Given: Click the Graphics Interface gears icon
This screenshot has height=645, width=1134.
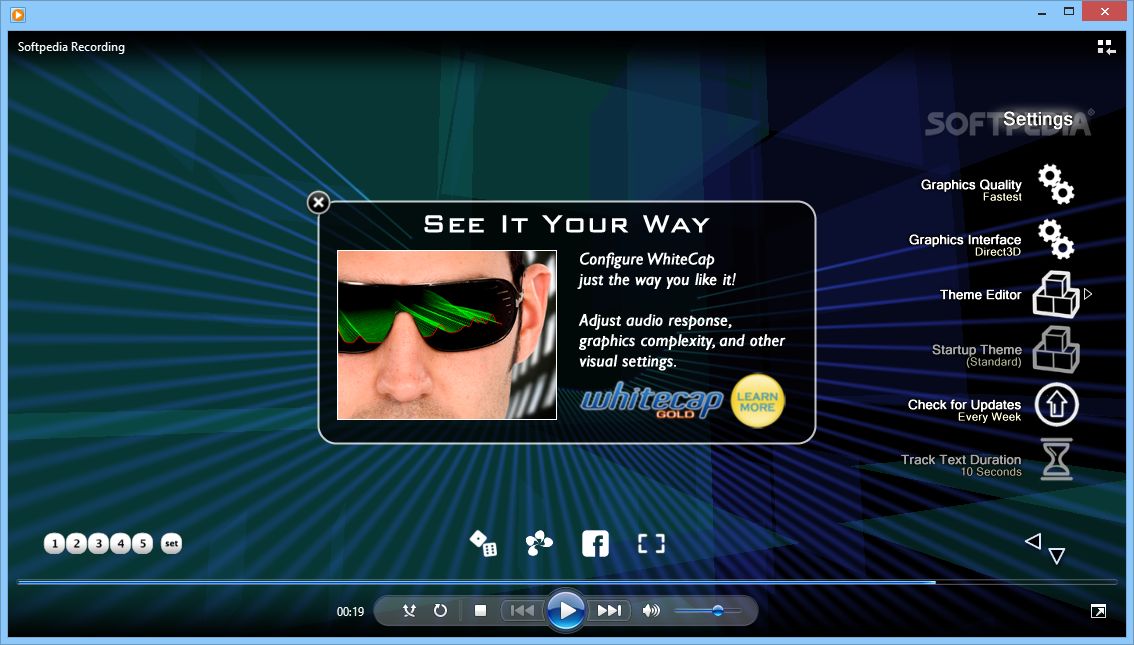Looking at the screenshot, I should click(1056, 239).
